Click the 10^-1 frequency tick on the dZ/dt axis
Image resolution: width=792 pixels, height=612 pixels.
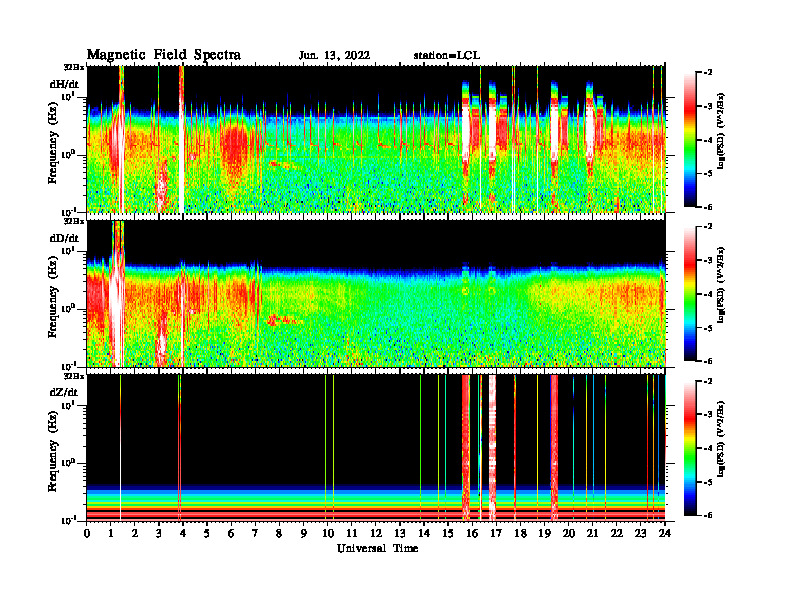click(x=67, y=520)
